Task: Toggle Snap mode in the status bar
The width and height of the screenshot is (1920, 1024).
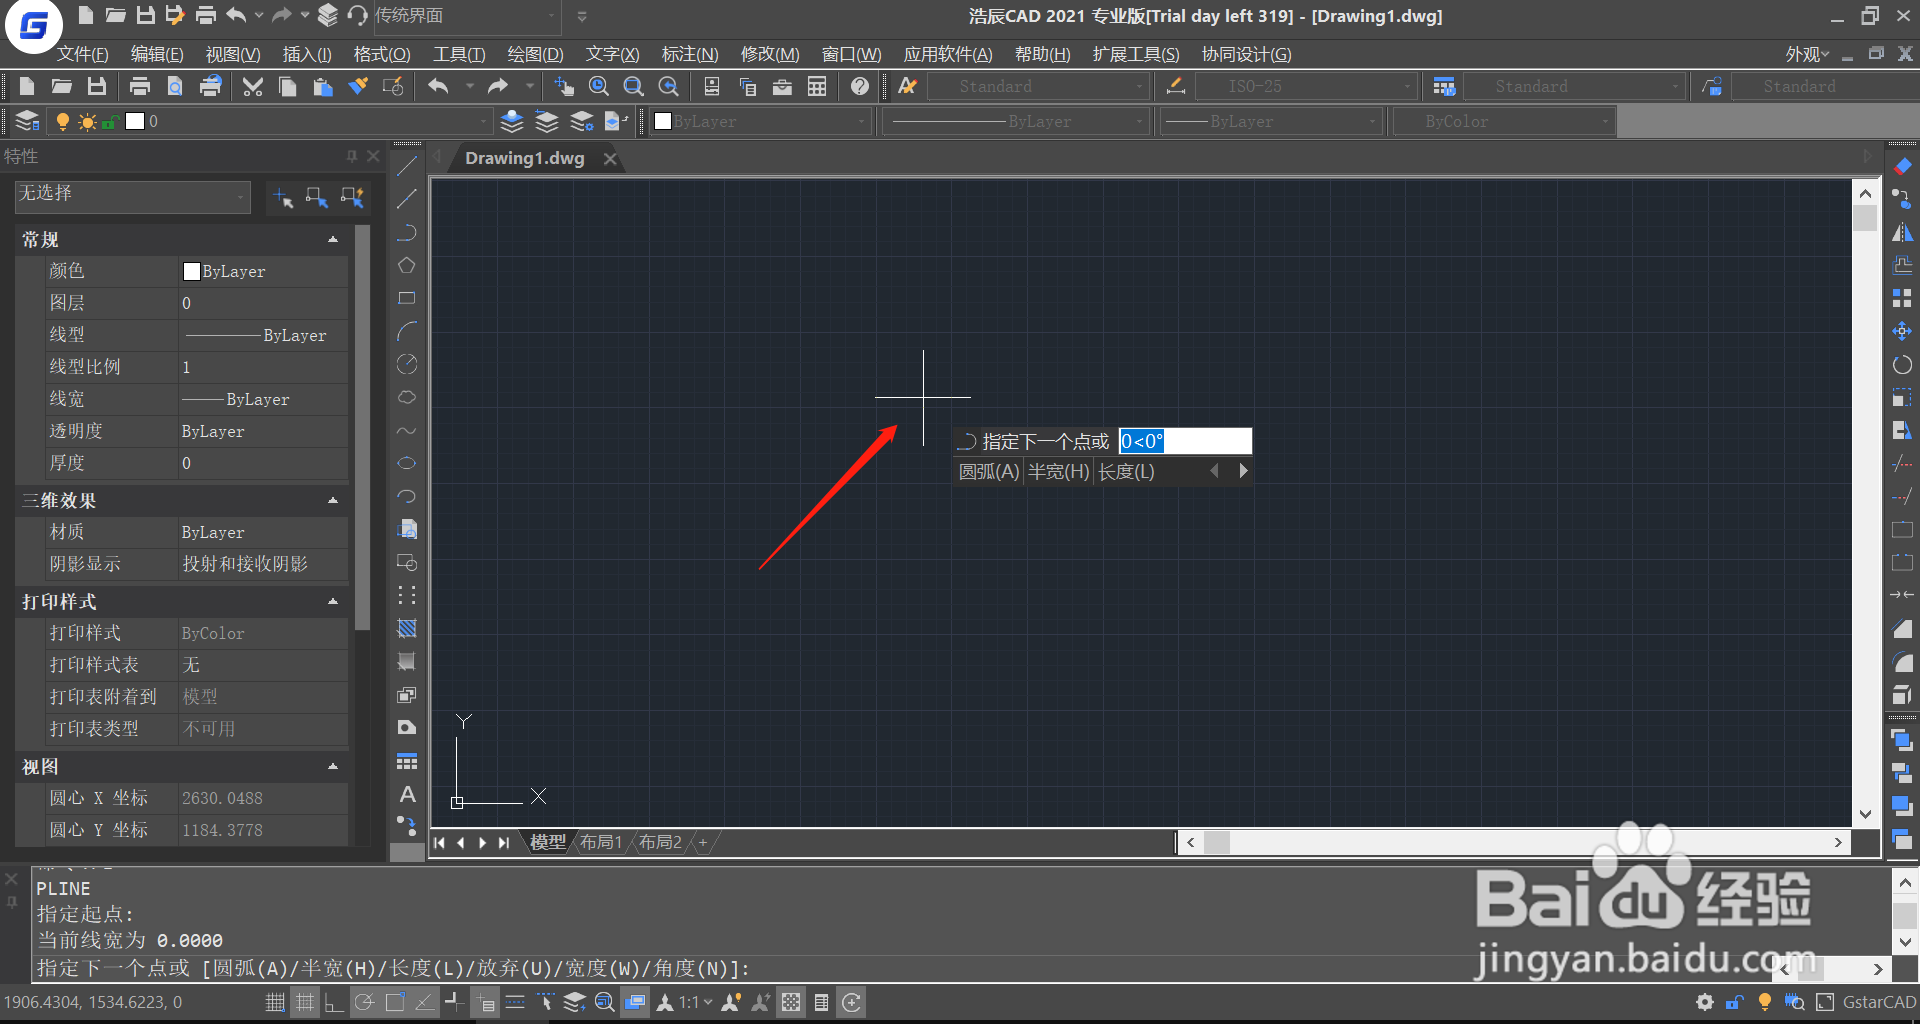Action: tap(275, 1002)
